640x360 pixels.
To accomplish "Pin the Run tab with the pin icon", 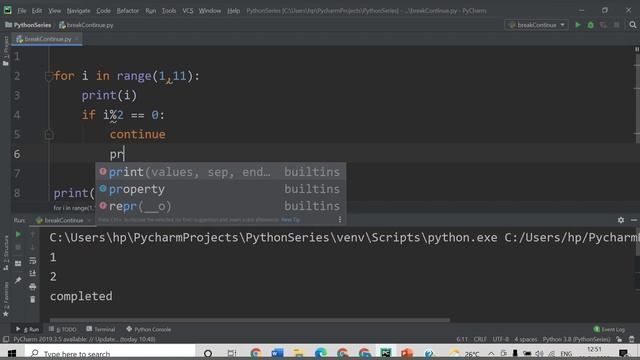I will pos(18,280).
